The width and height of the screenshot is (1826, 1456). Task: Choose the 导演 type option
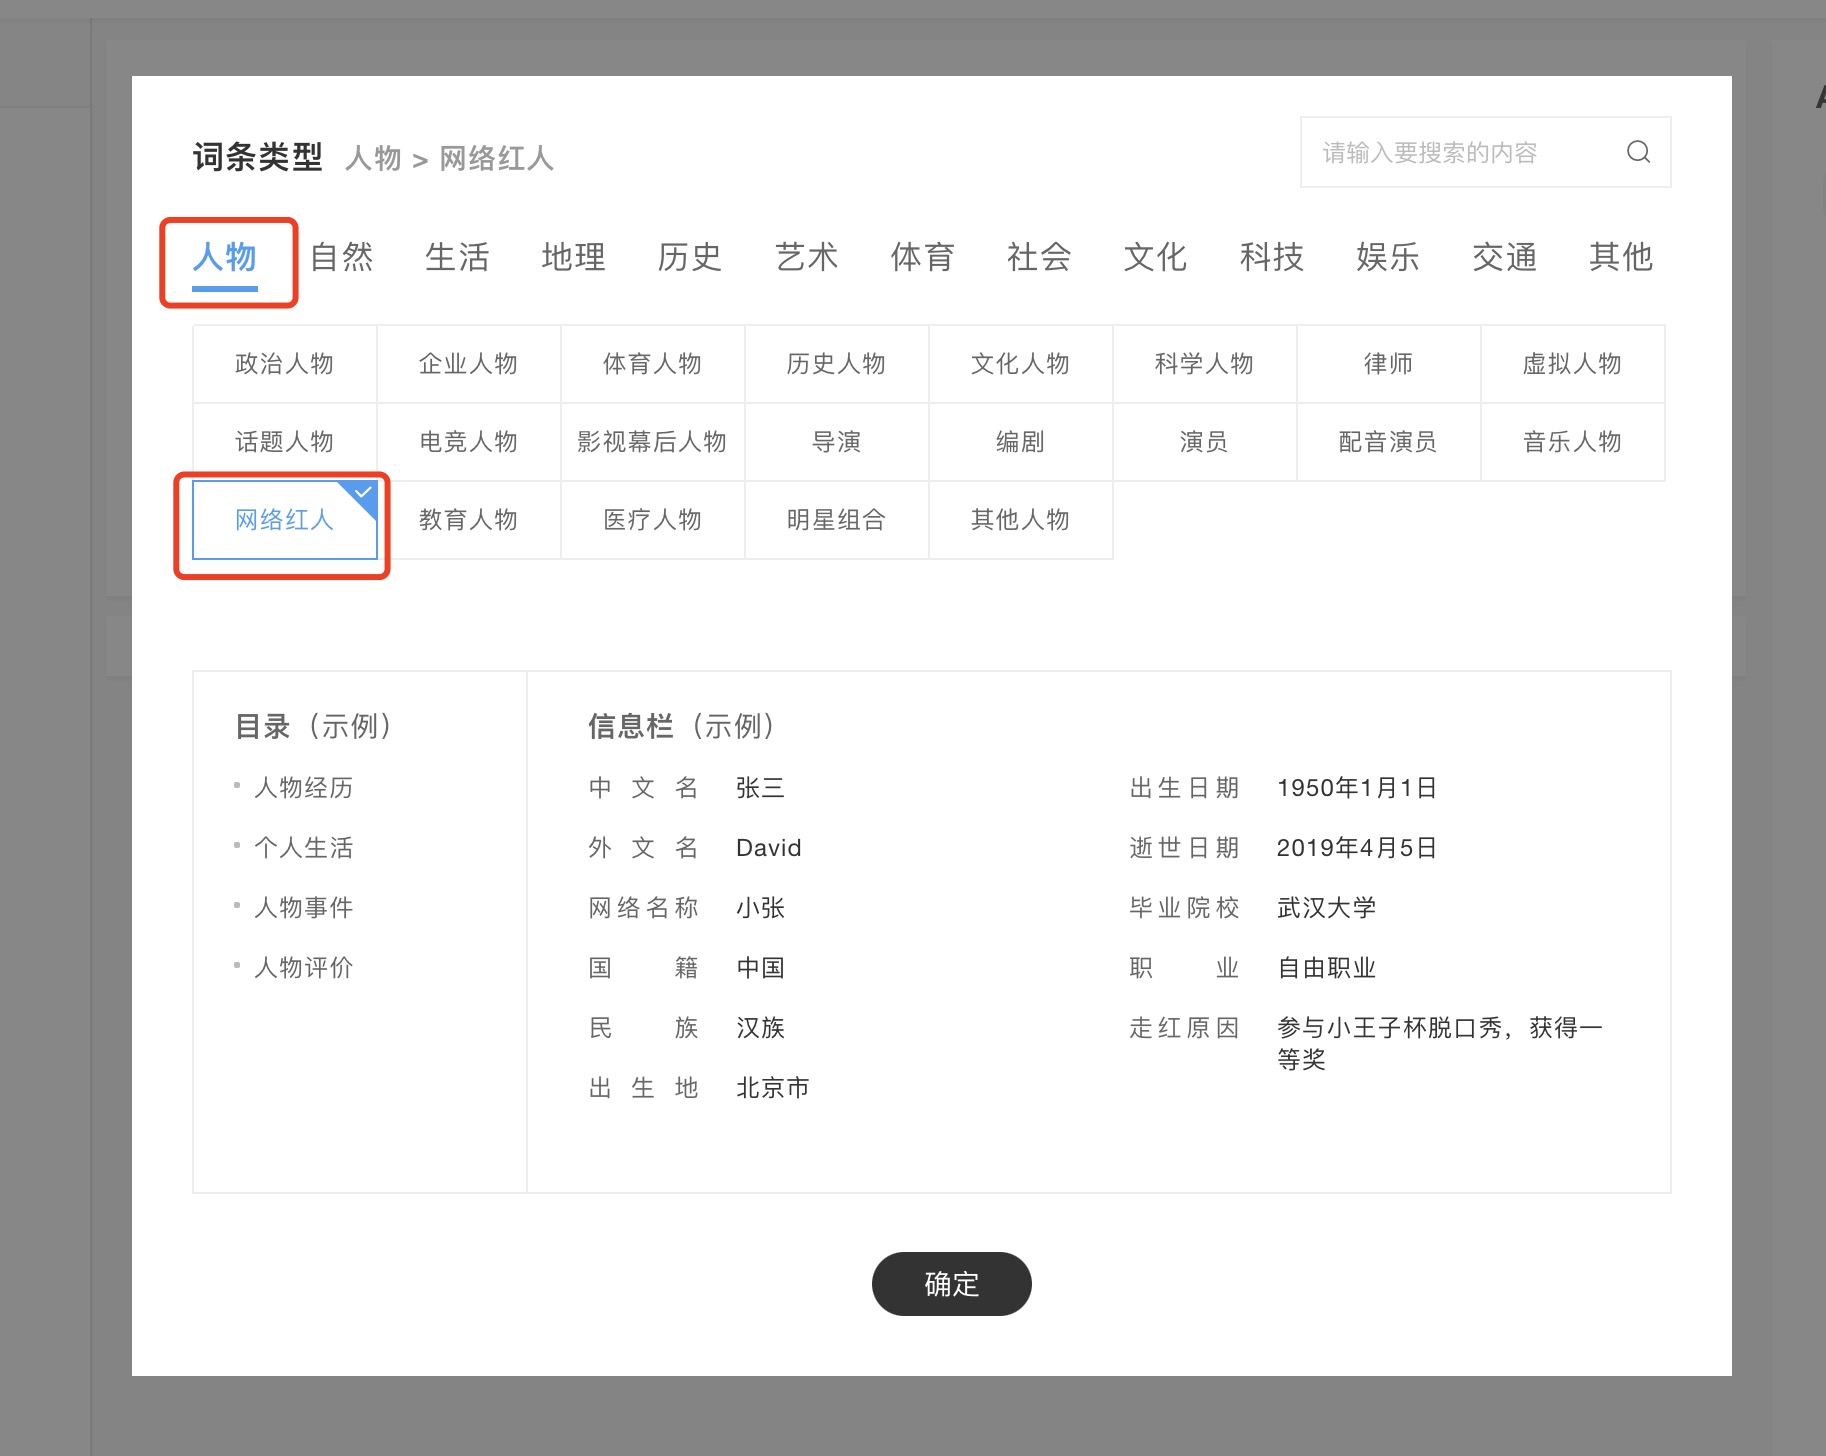[x=837, y=442]
